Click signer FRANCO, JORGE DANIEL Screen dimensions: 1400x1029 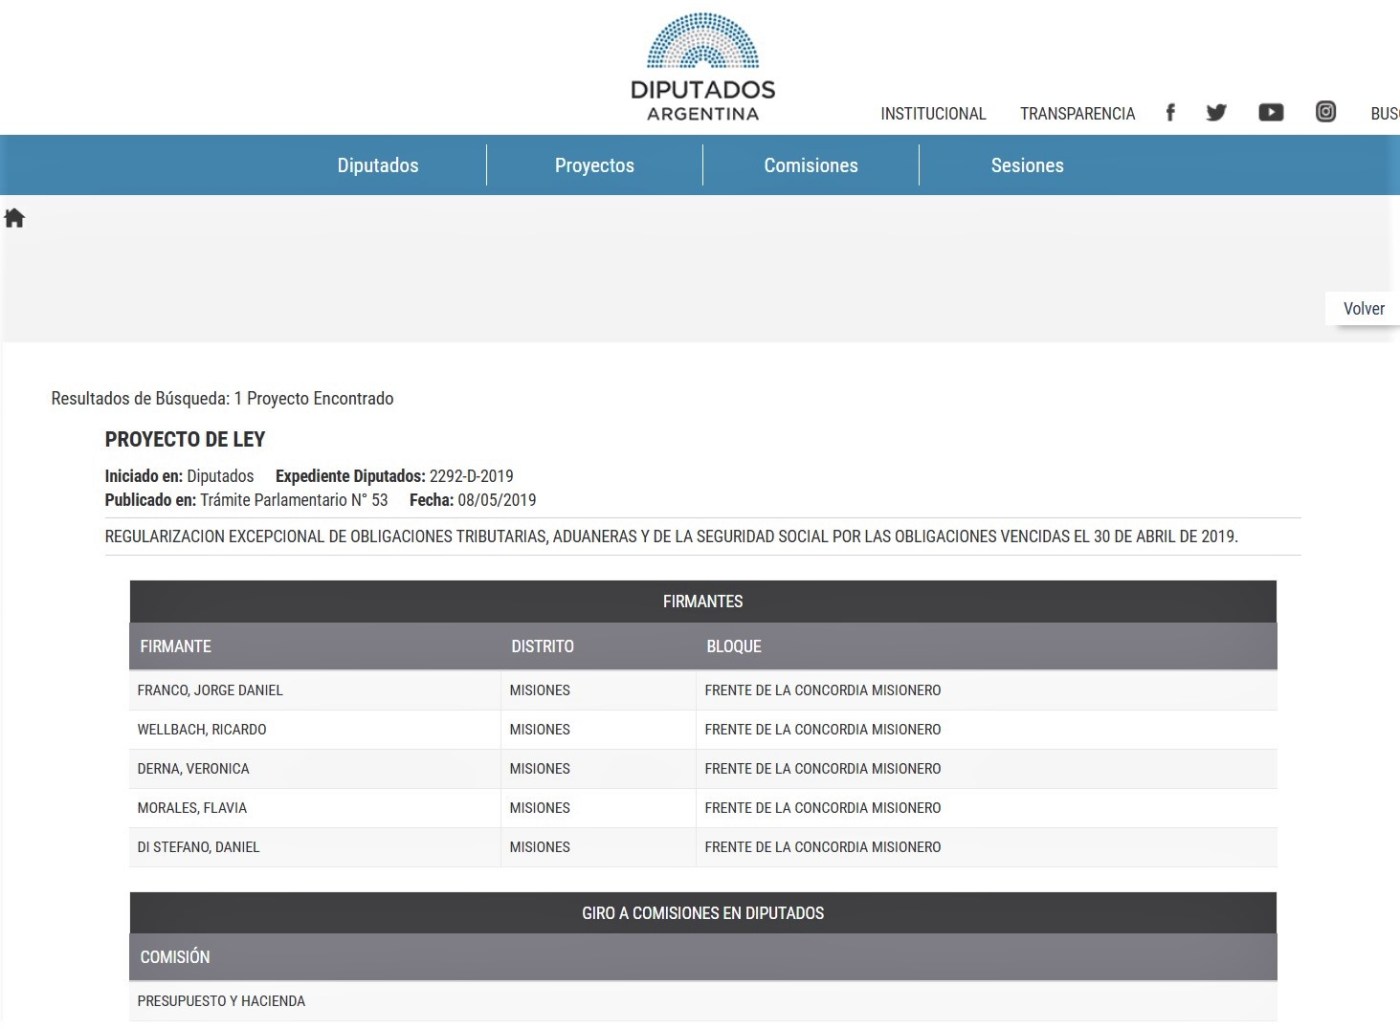click(210, 690)
